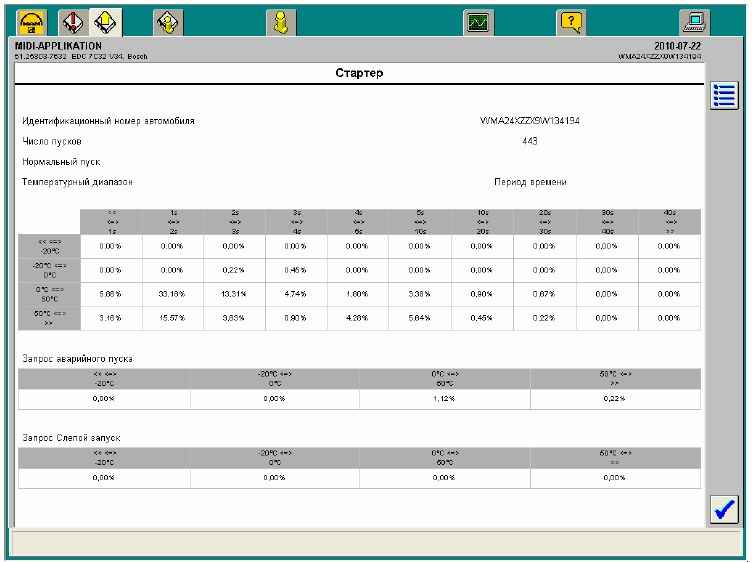
Task: Click the Запрос Слепой запуск heading
Action: [71, 438]
